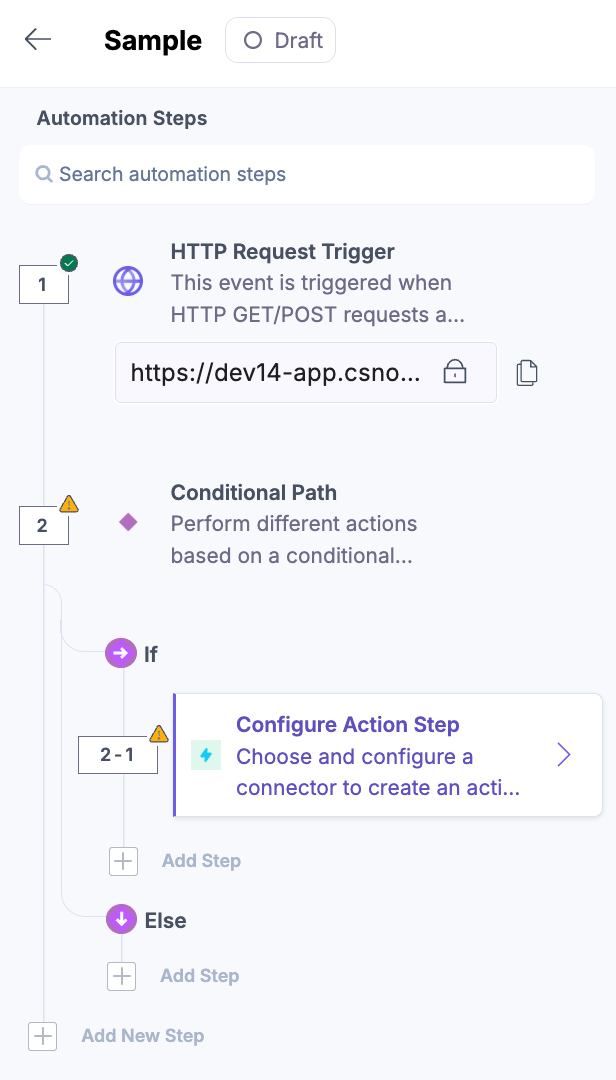616x1080 pixels.
Task: Click the warning icon on step 2-1
Action: pyautogui.click(x=159, y=734)
